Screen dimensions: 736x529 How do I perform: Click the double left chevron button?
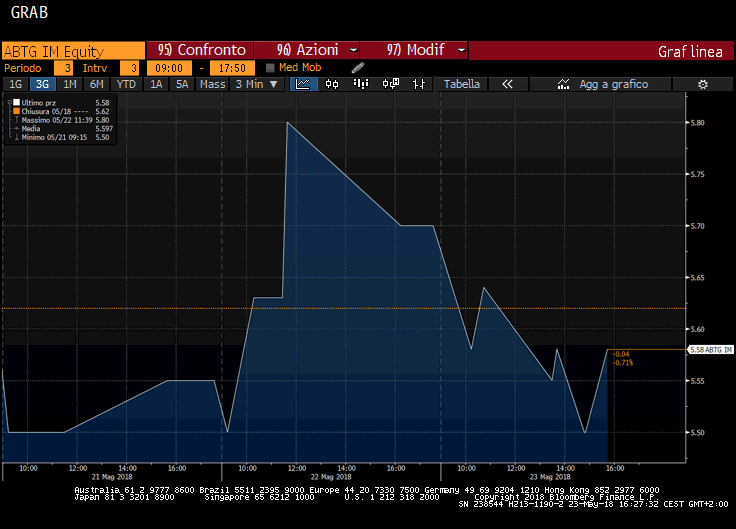[x=507, y=84]
